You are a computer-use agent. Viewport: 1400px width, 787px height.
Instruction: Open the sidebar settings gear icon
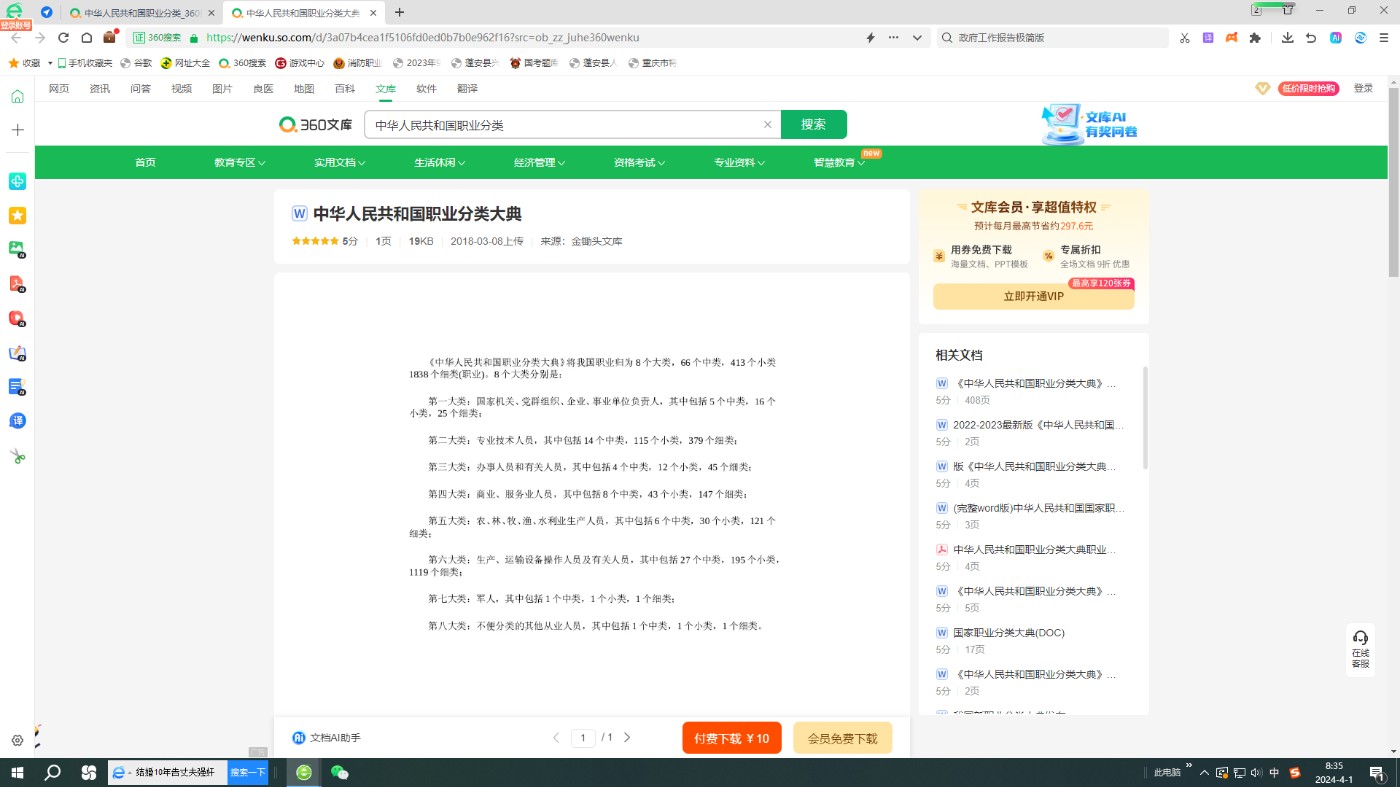point(17,741)
